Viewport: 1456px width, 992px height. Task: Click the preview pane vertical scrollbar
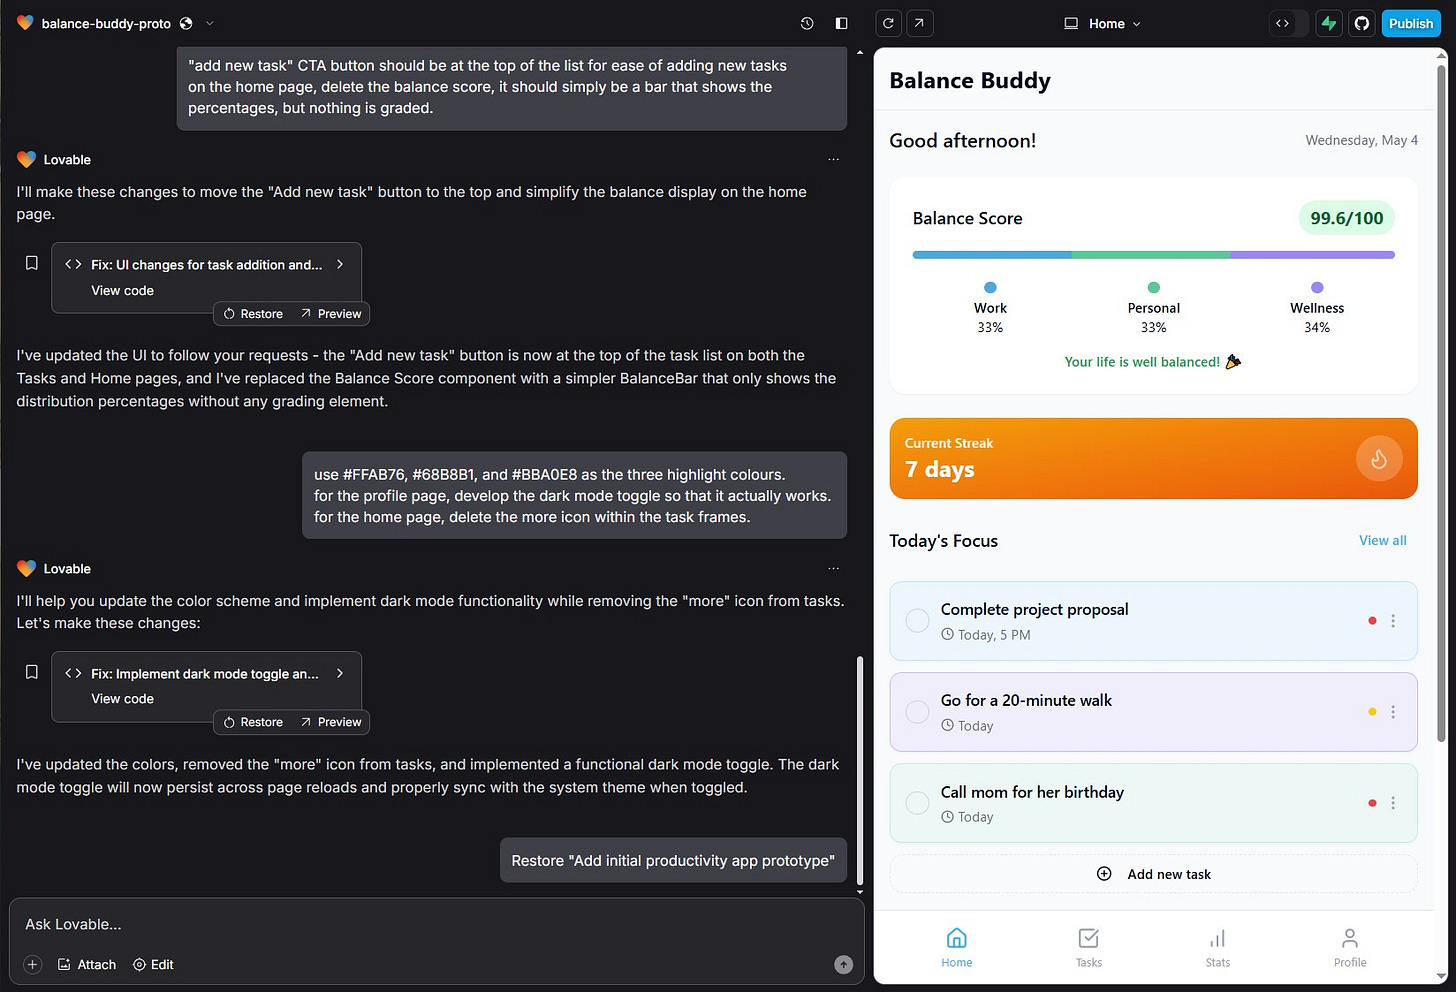pyautogui.click(x=1441, y=403)
